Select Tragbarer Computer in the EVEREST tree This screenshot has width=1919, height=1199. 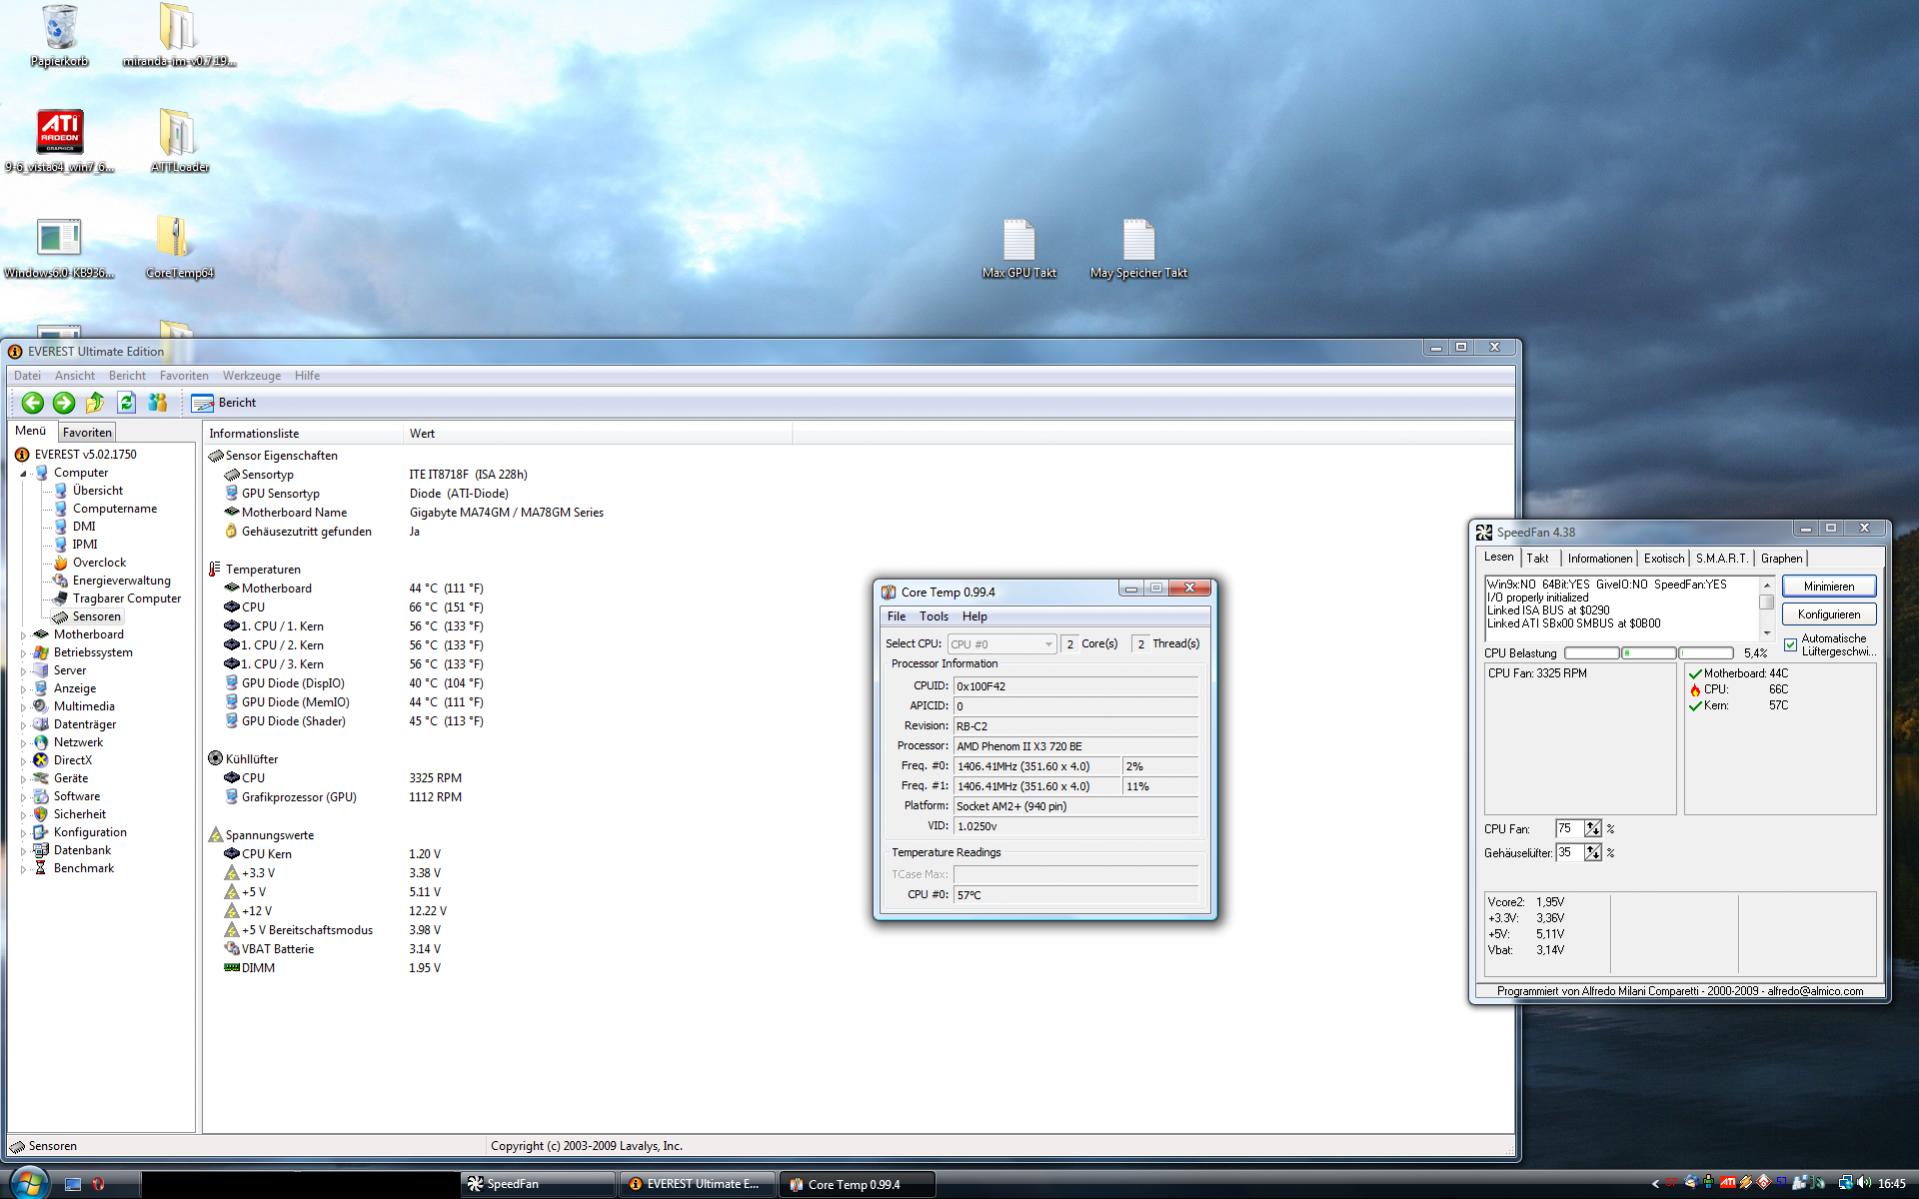click(x=126, y=598)
